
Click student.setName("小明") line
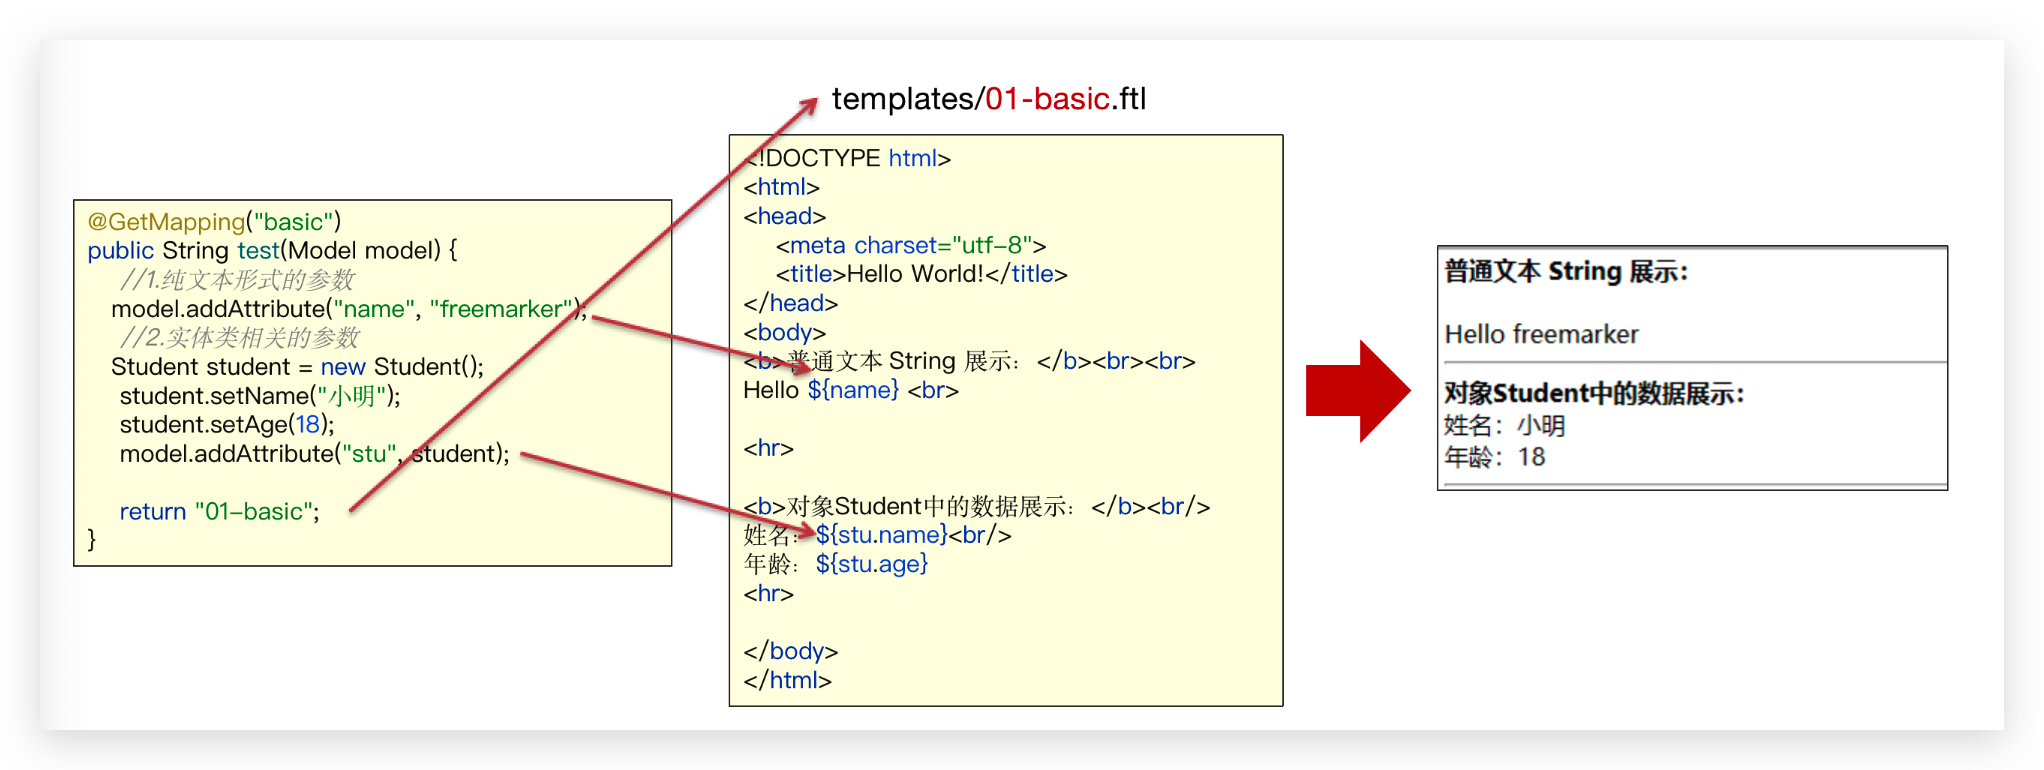(x=260, y=395)
